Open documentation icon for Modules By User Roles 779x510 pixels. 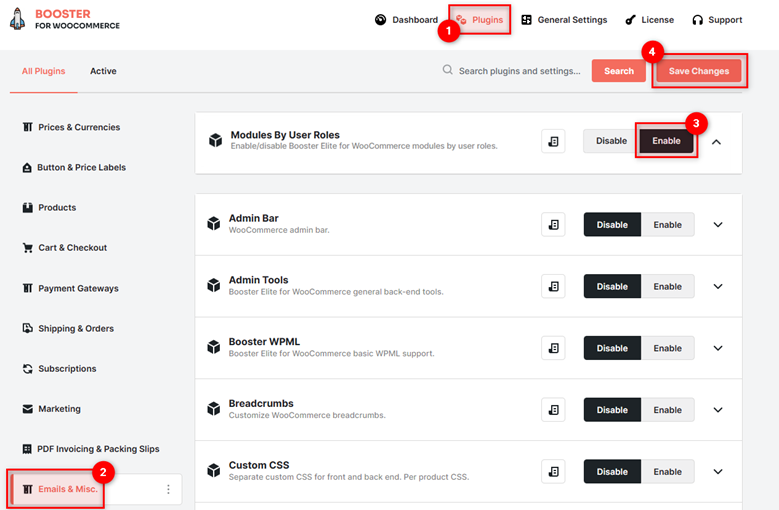[x=553, y=142]
